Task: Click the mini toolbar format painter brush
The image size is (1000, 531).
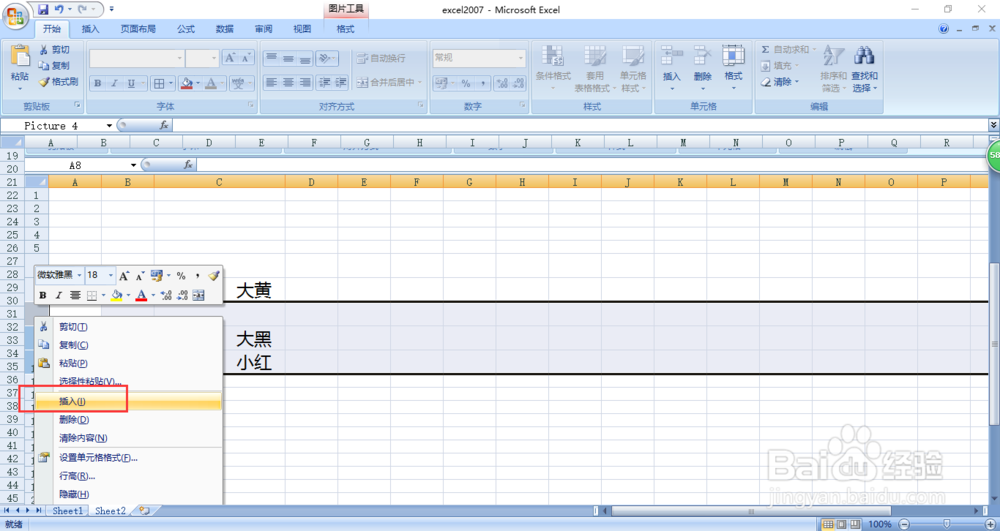Action: (214, 275)
